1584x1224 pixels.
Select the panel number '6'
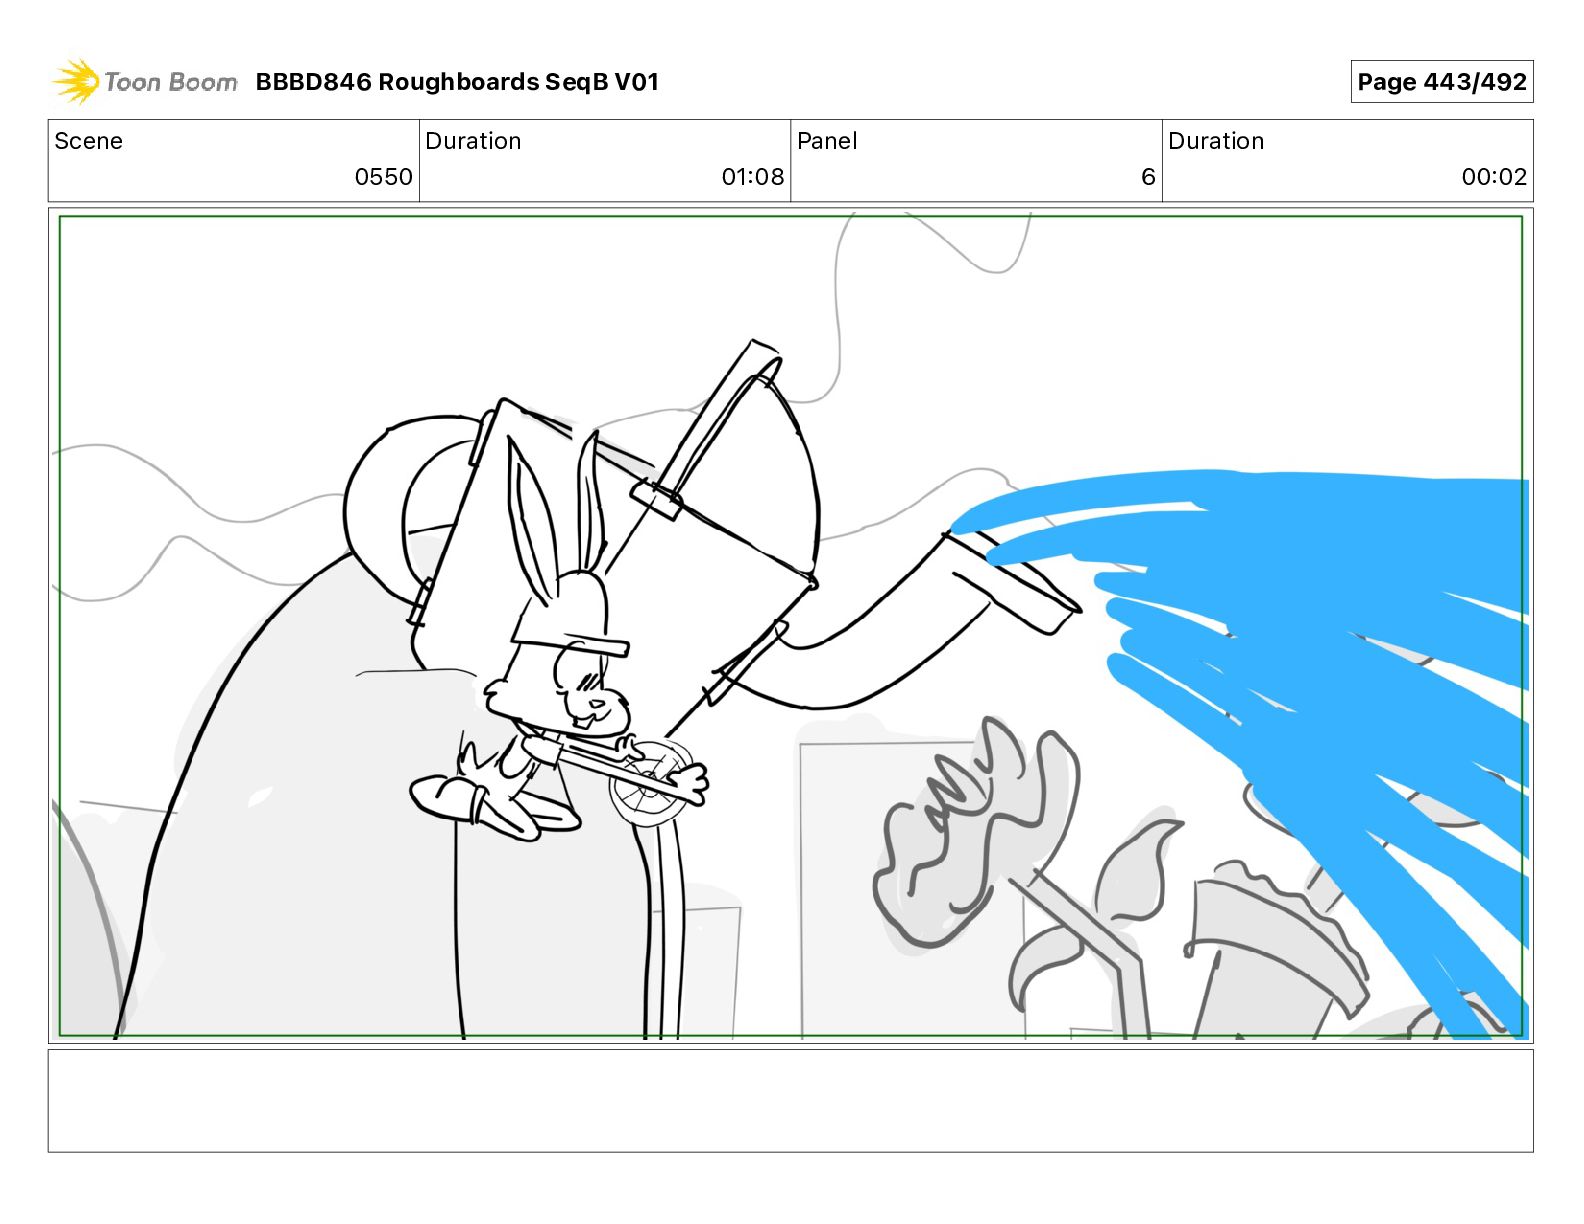tap(1148, 177)
